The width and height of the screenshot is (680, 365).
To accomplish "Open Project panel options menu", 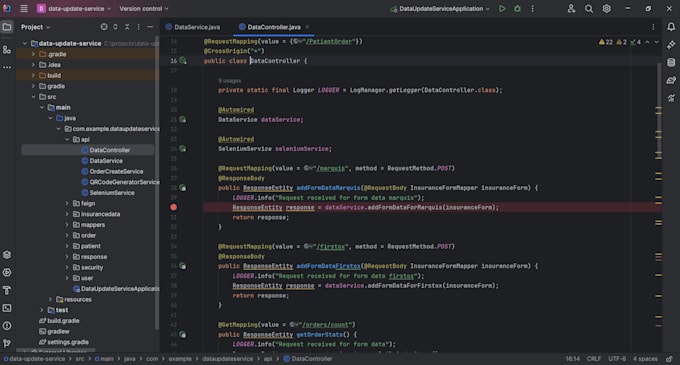I will coord(139,27).
